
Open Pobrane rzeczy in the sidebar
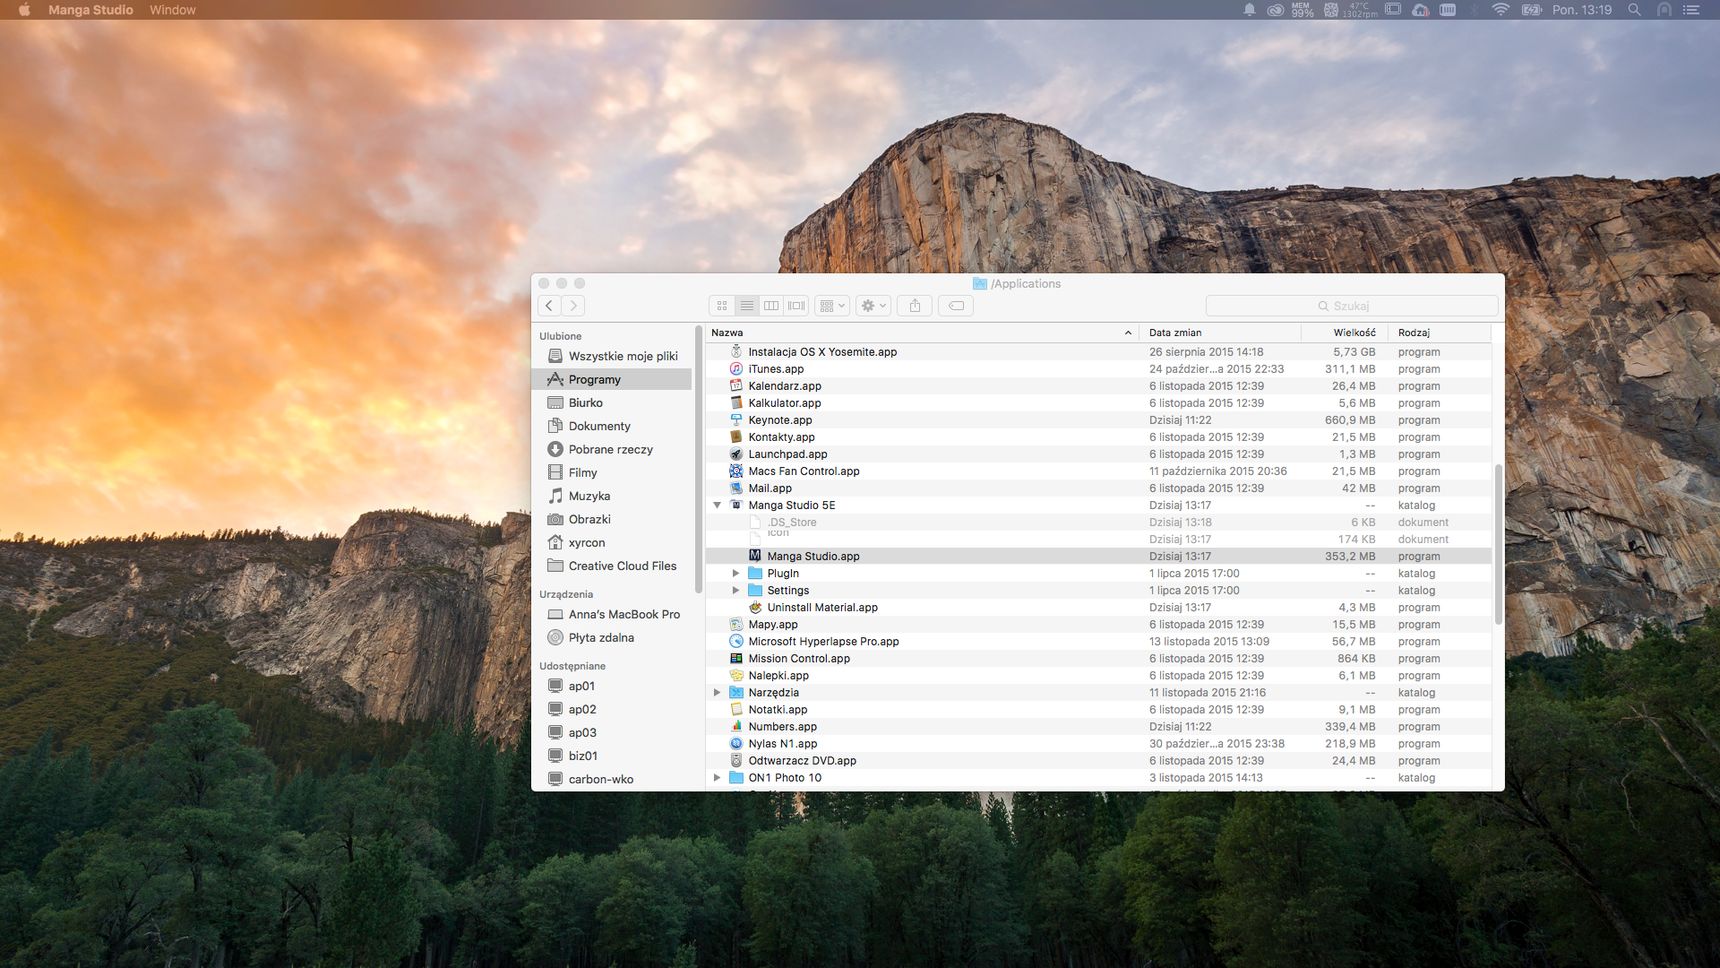tap(612, 450)
